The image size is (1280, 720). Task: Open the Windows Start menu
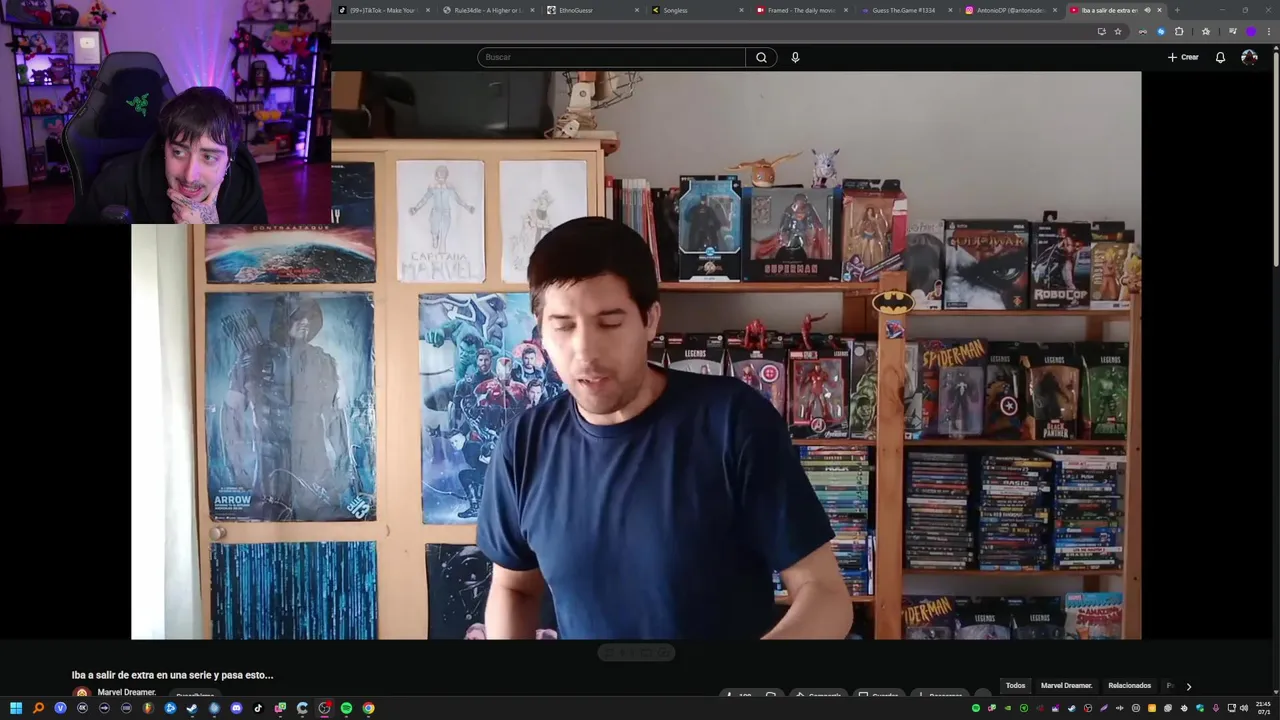point(16,708)
